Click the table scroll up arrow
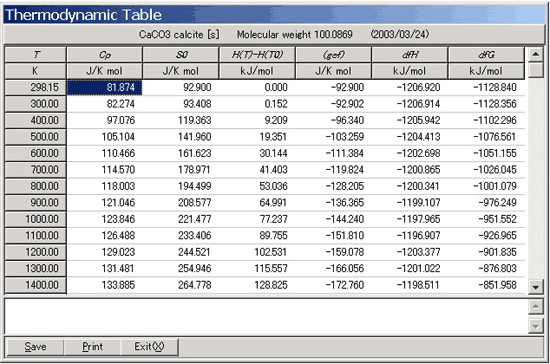Viewport: 550px width, 364px height. (x=535, y=54)
